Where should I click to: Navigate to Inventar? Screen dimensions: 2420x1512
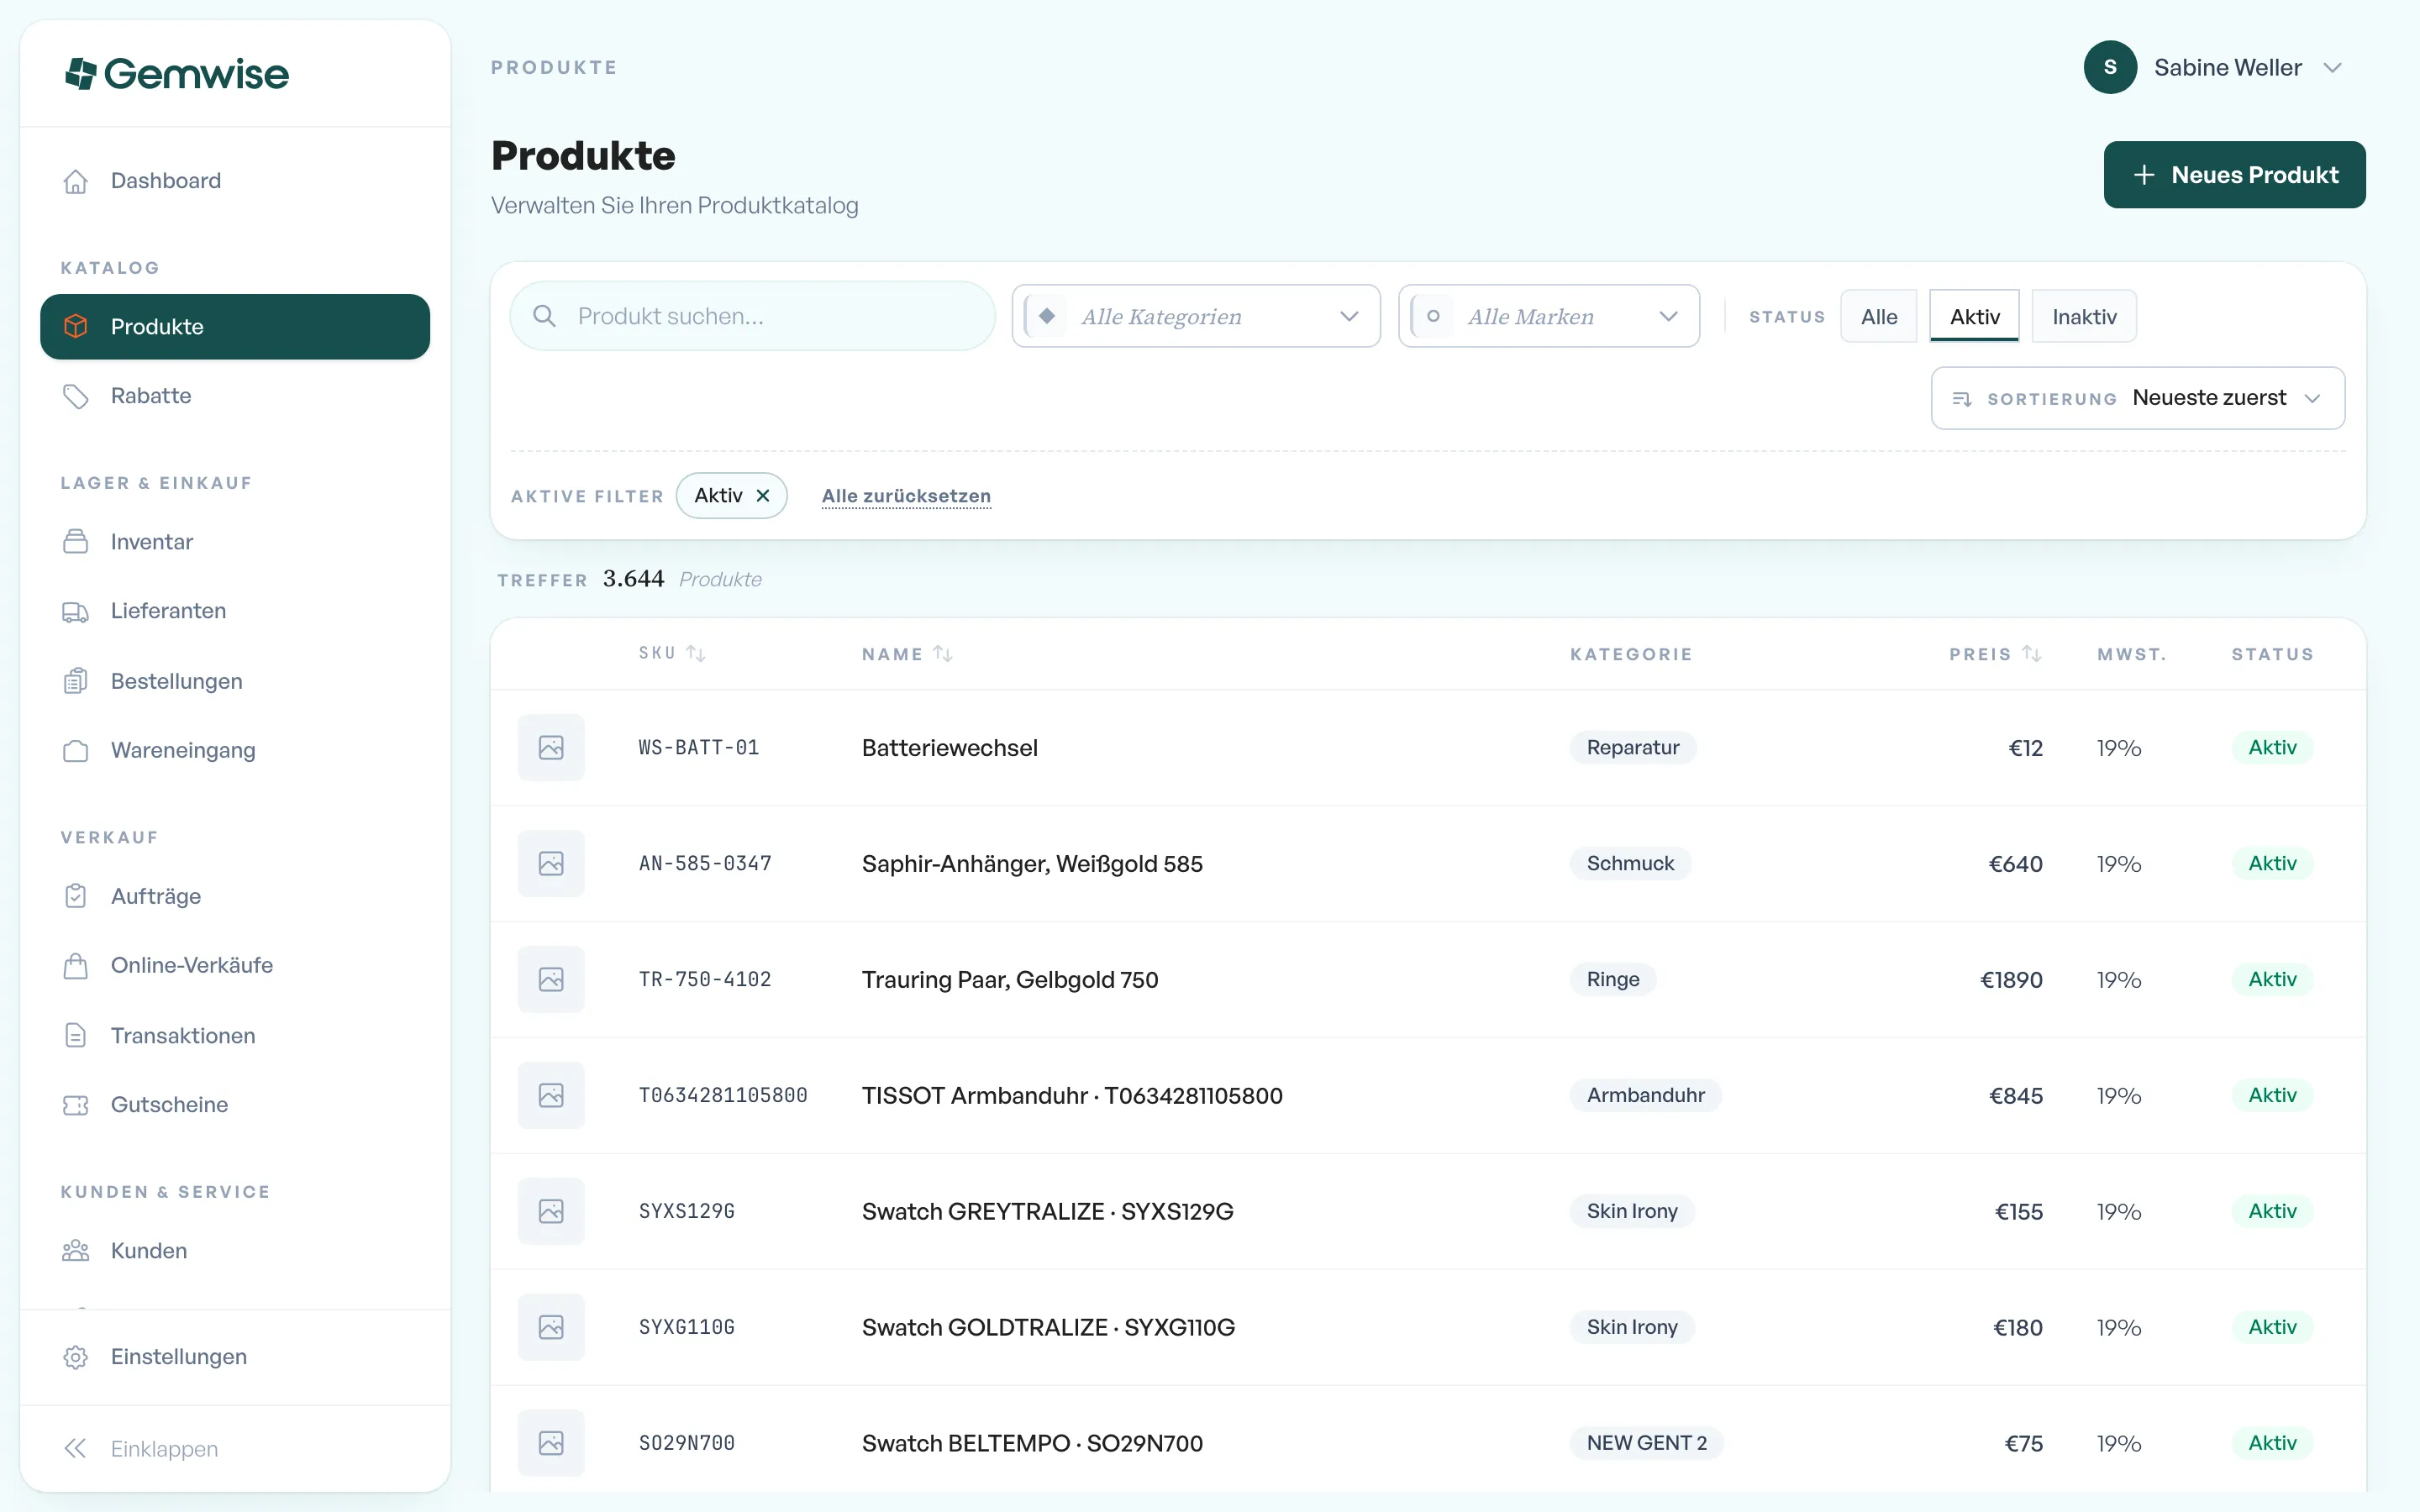[235, 541]
